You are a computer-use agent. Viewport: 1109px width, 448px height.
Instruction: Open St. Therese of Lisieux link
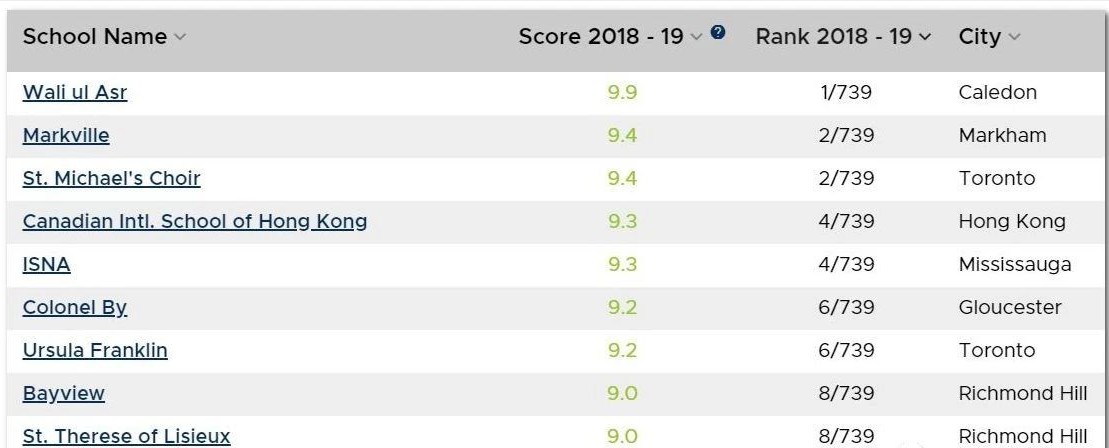coord(126,436)
